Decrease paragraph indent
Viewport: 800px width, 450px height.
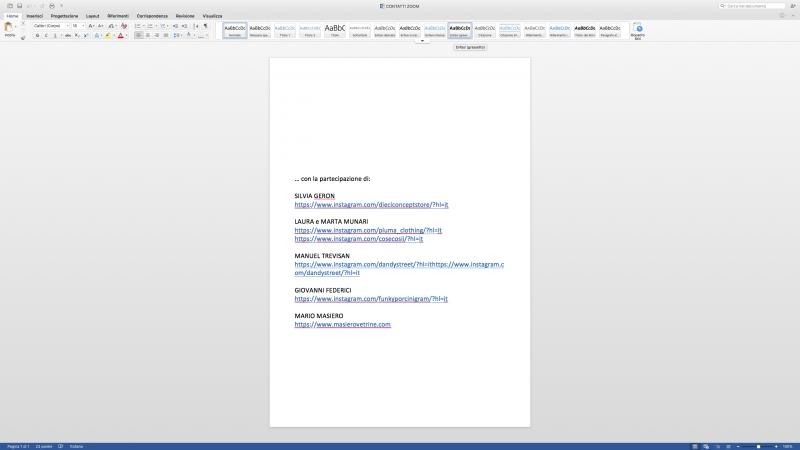[x=176, y=26]
